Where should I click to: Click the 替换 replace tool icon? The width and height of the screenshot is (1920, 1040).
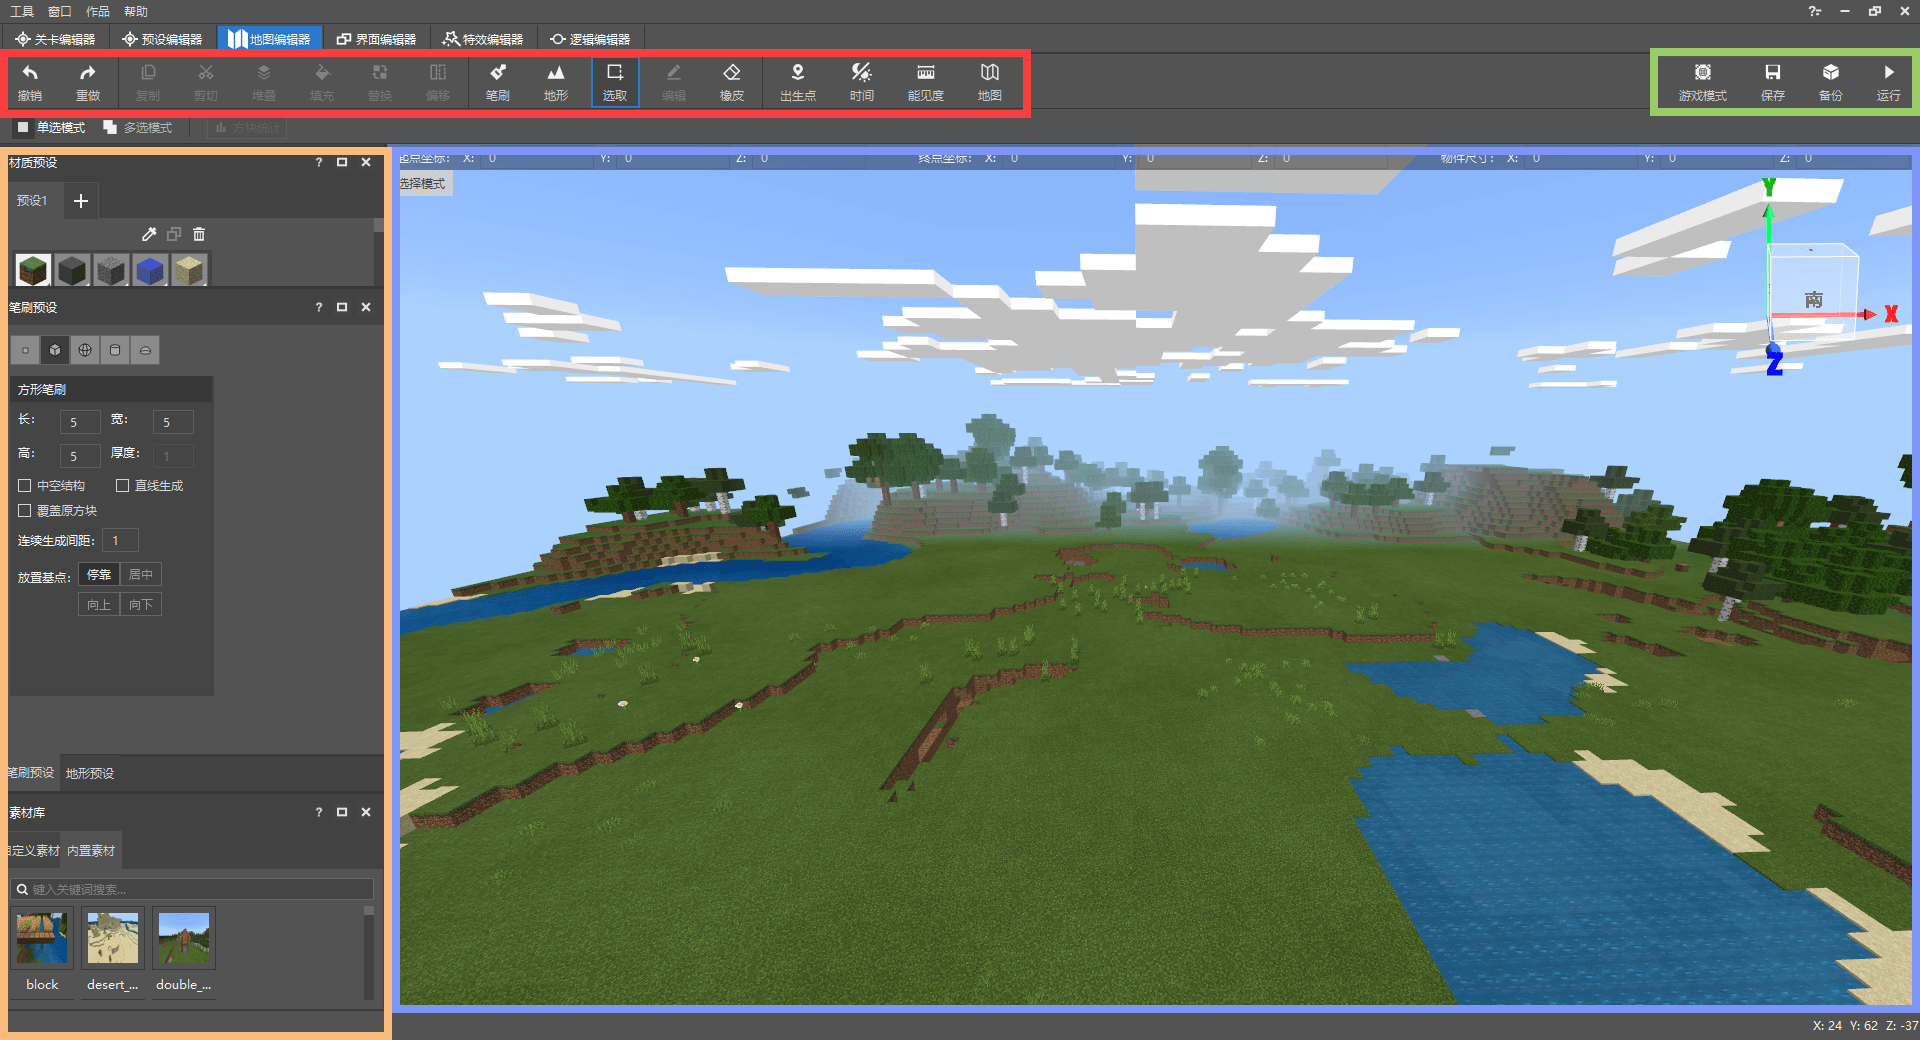pos(380,73)
